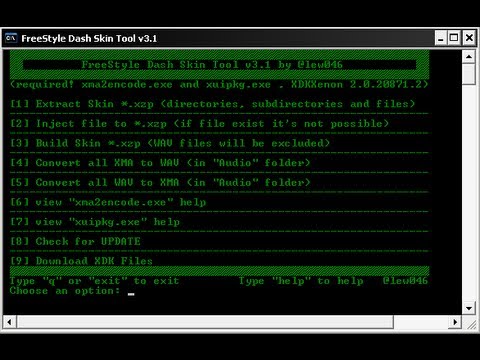Maximize the FreeStyle Dash Skin Tool window
Screen dimensions: 480x360
454,38
